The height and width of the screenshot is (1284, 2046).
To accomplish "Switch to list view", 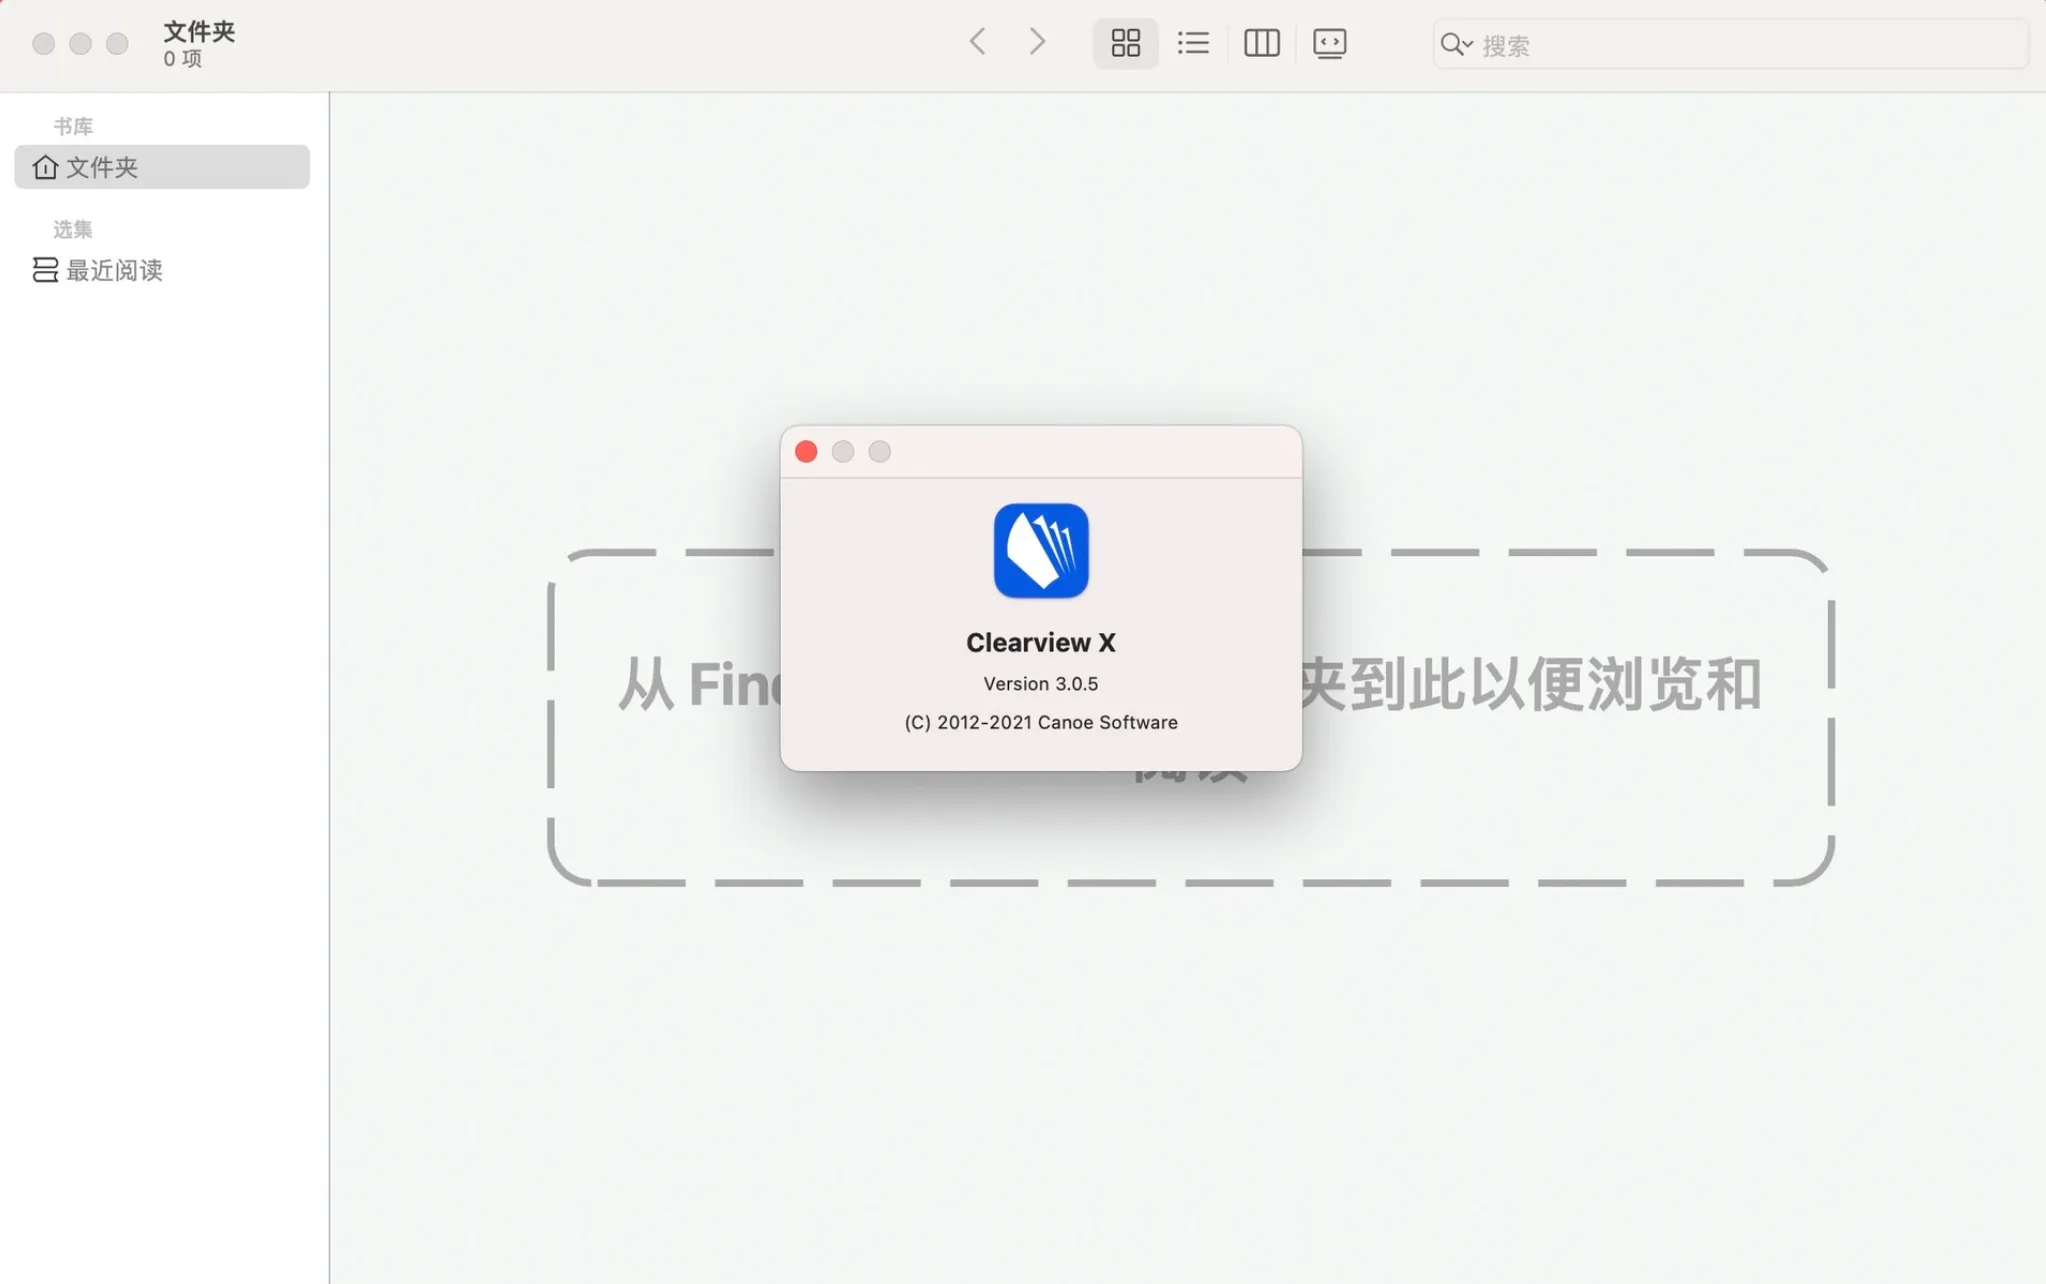I will 1193,43.
